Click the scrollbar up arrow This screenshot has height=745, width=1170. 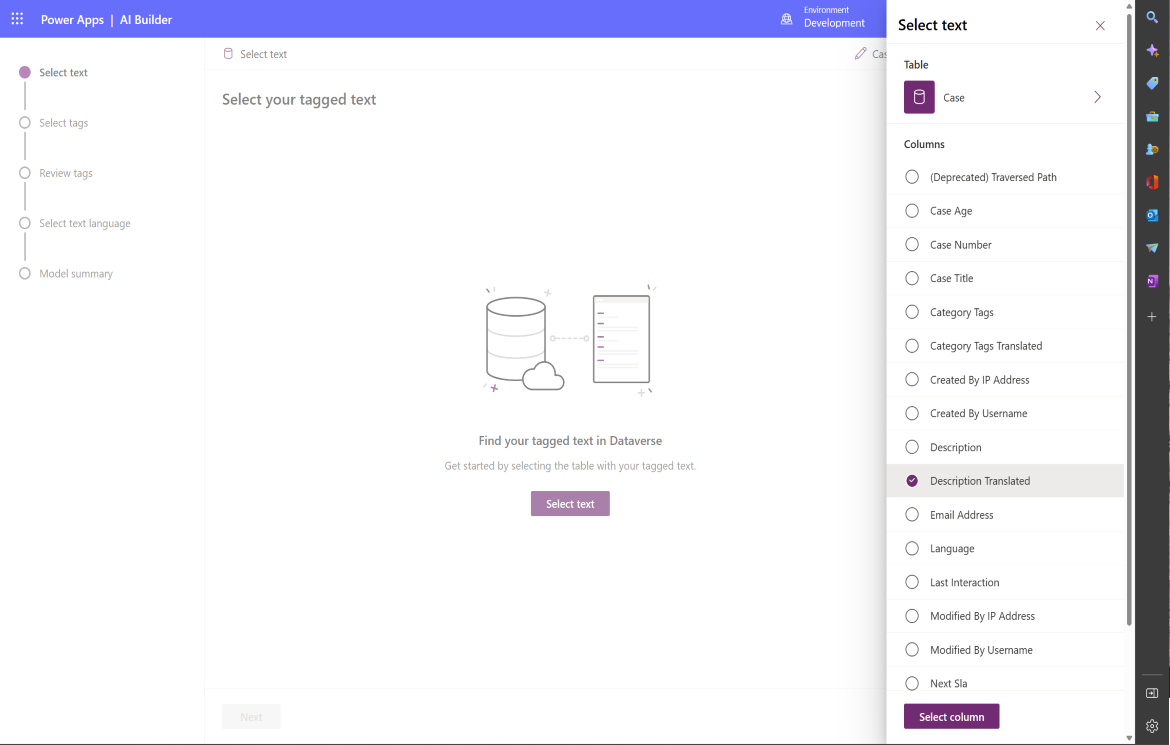pos(1129,5)
